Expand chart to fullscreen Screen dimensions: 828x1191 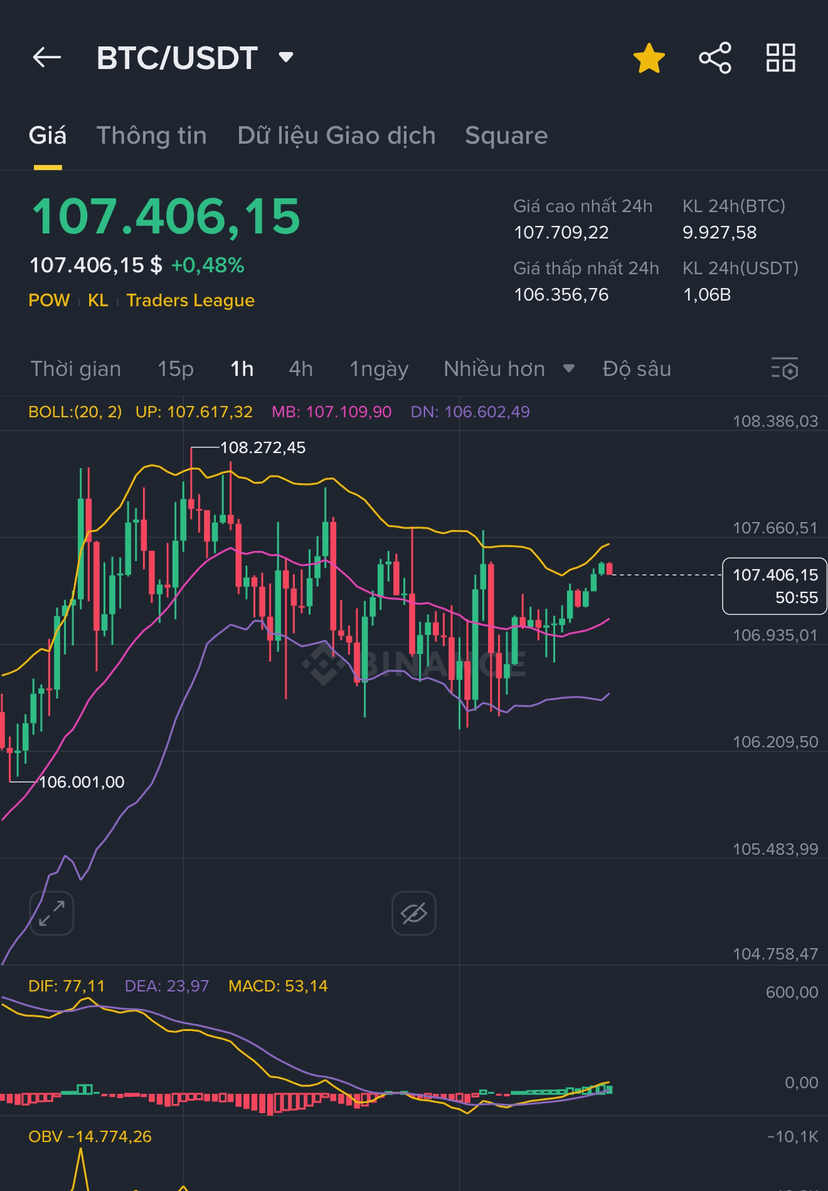coord(52,913)
